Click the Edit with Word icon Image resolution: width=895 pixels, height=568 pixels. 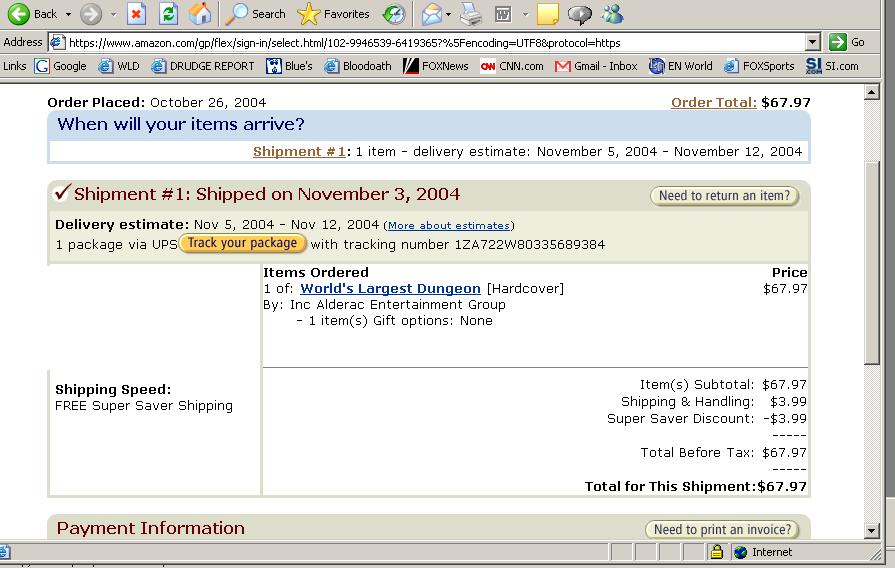coord(503,14)
